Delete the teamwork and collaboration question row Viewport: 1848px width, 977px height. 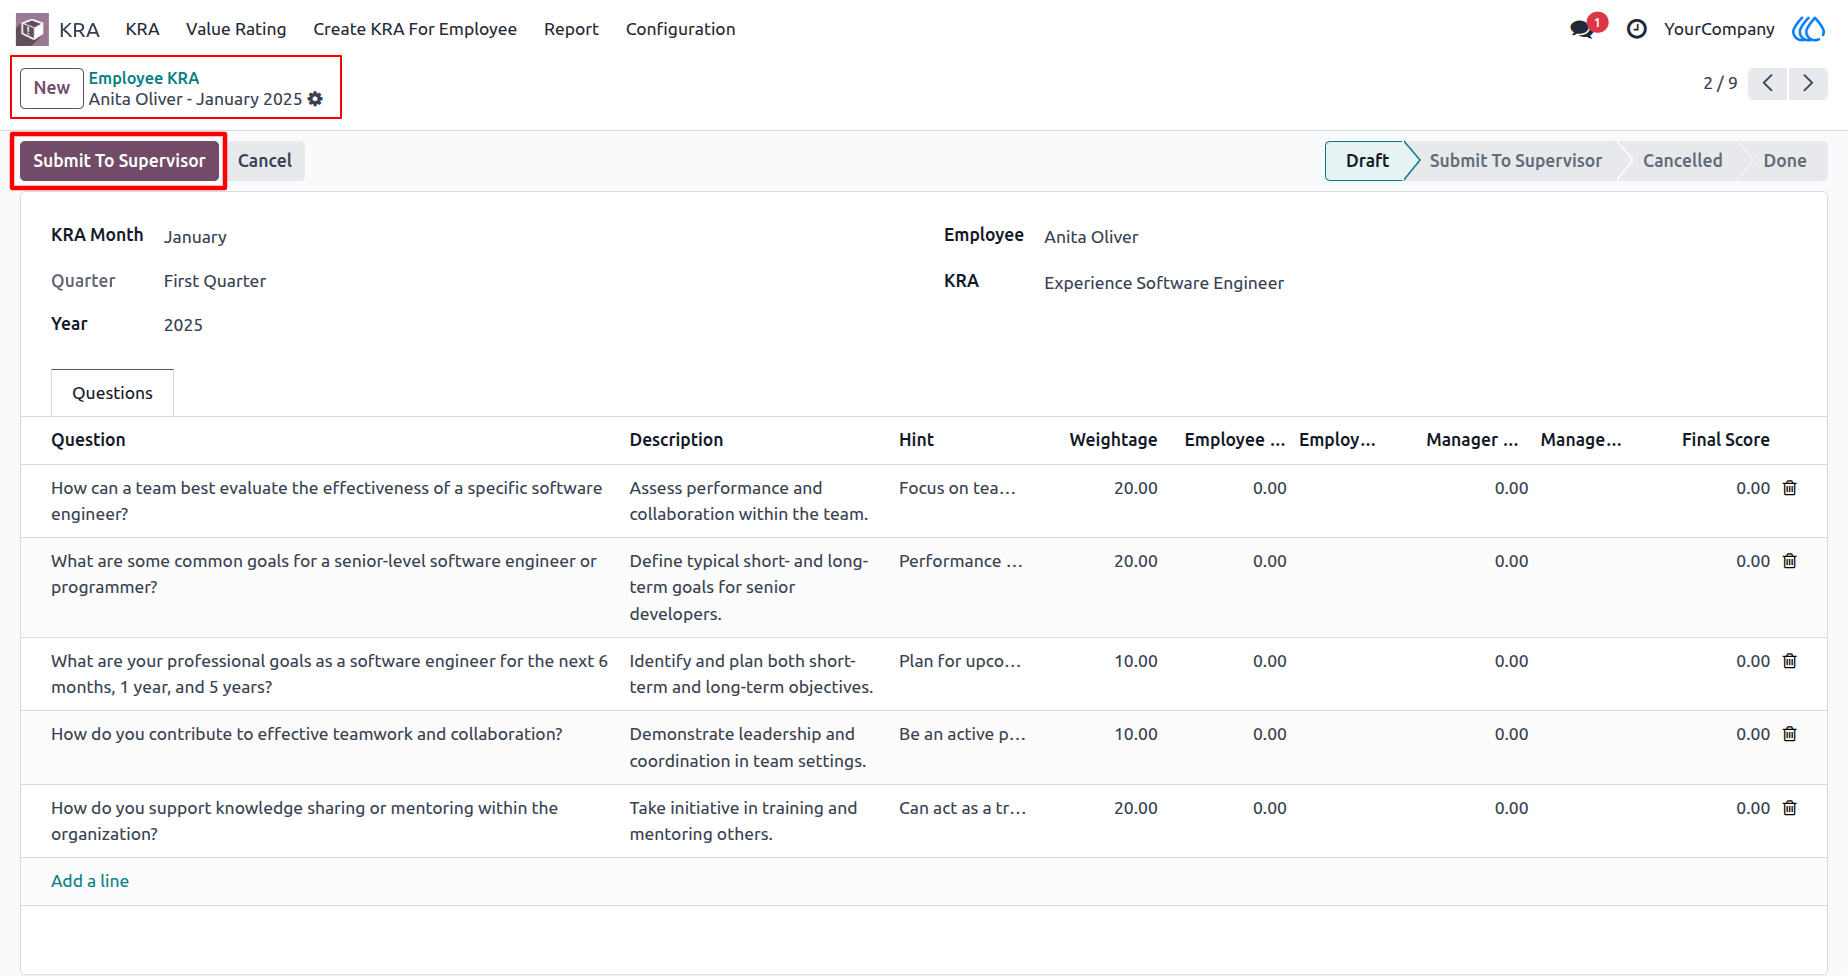[x=1790, y=734]
